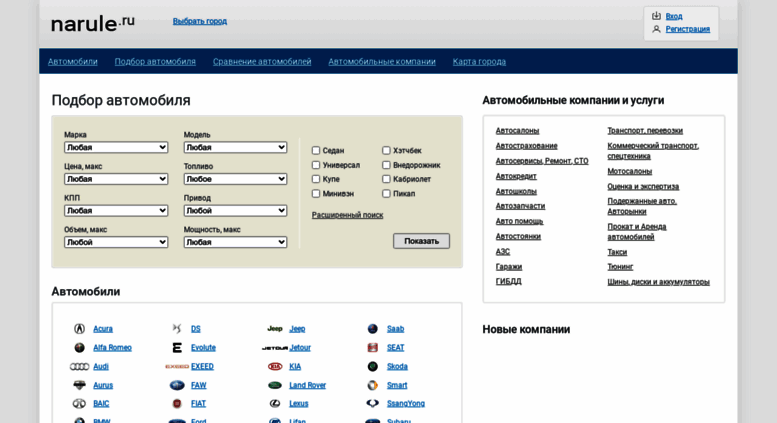Viewport: 777px width, 423px height.
Task: Expand the Объем, макс dropdown
Action: pos(116,242)
